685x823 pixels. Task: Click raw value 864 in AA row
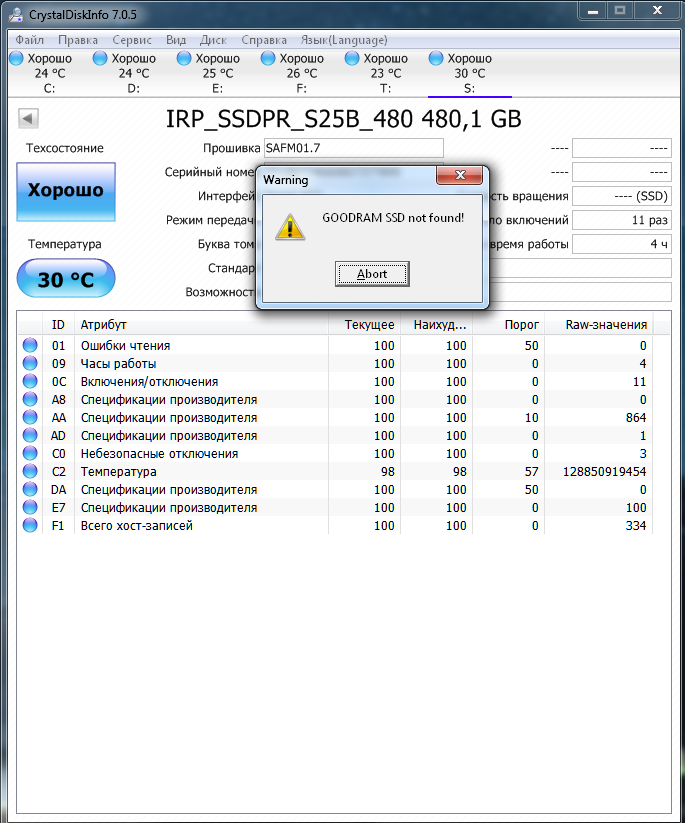click(636, 417)
